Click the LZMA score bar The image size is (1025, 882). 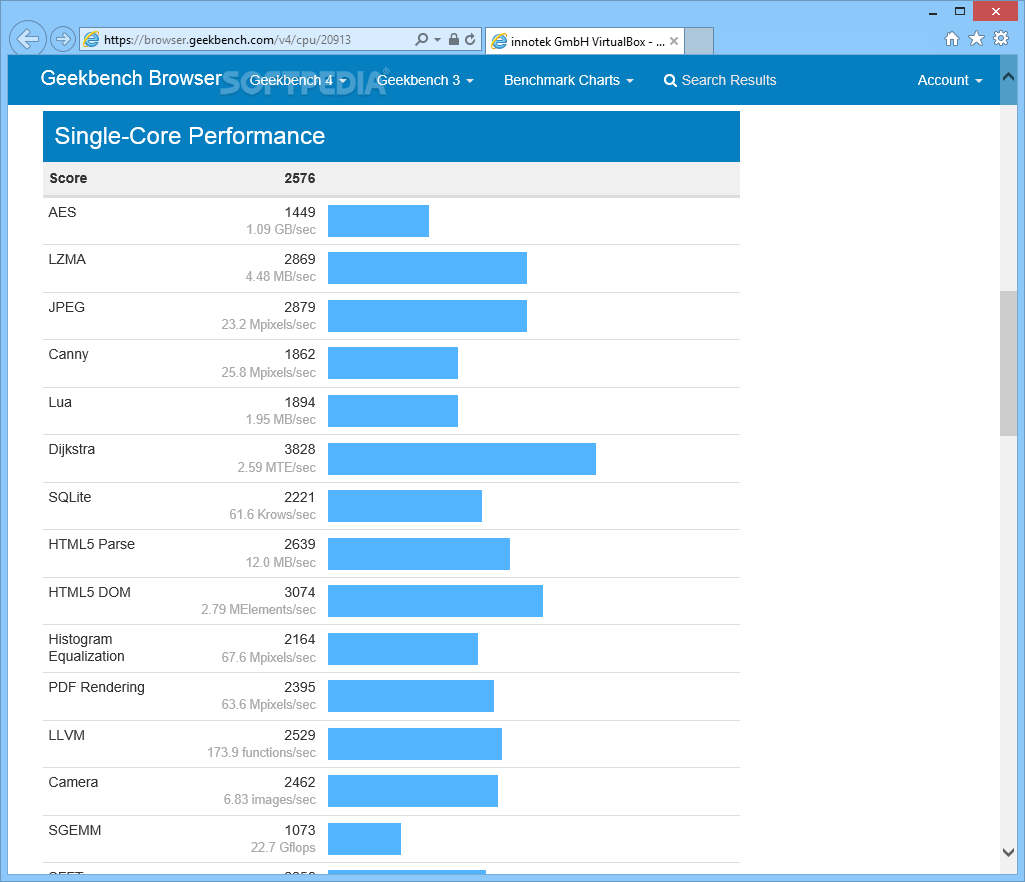tap(428, 268)
